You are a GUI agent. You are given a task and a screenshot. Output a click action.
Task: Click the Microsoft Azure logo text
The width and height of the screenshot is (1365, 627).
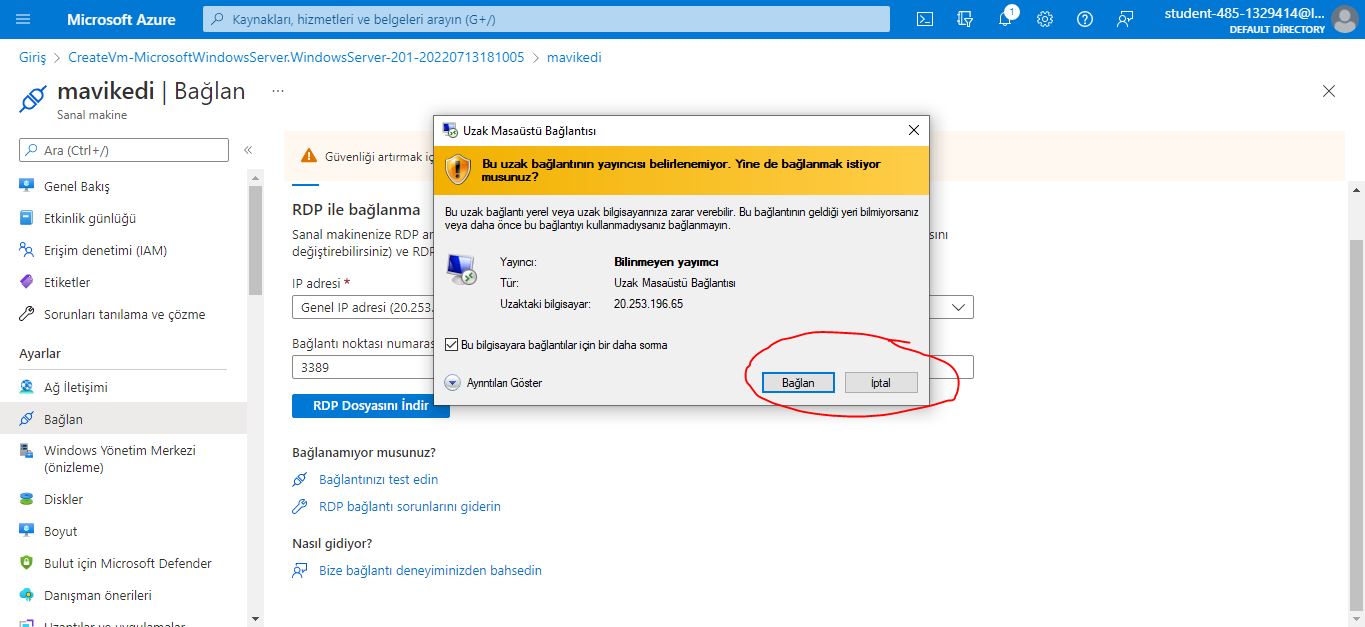tap(121, 19)
